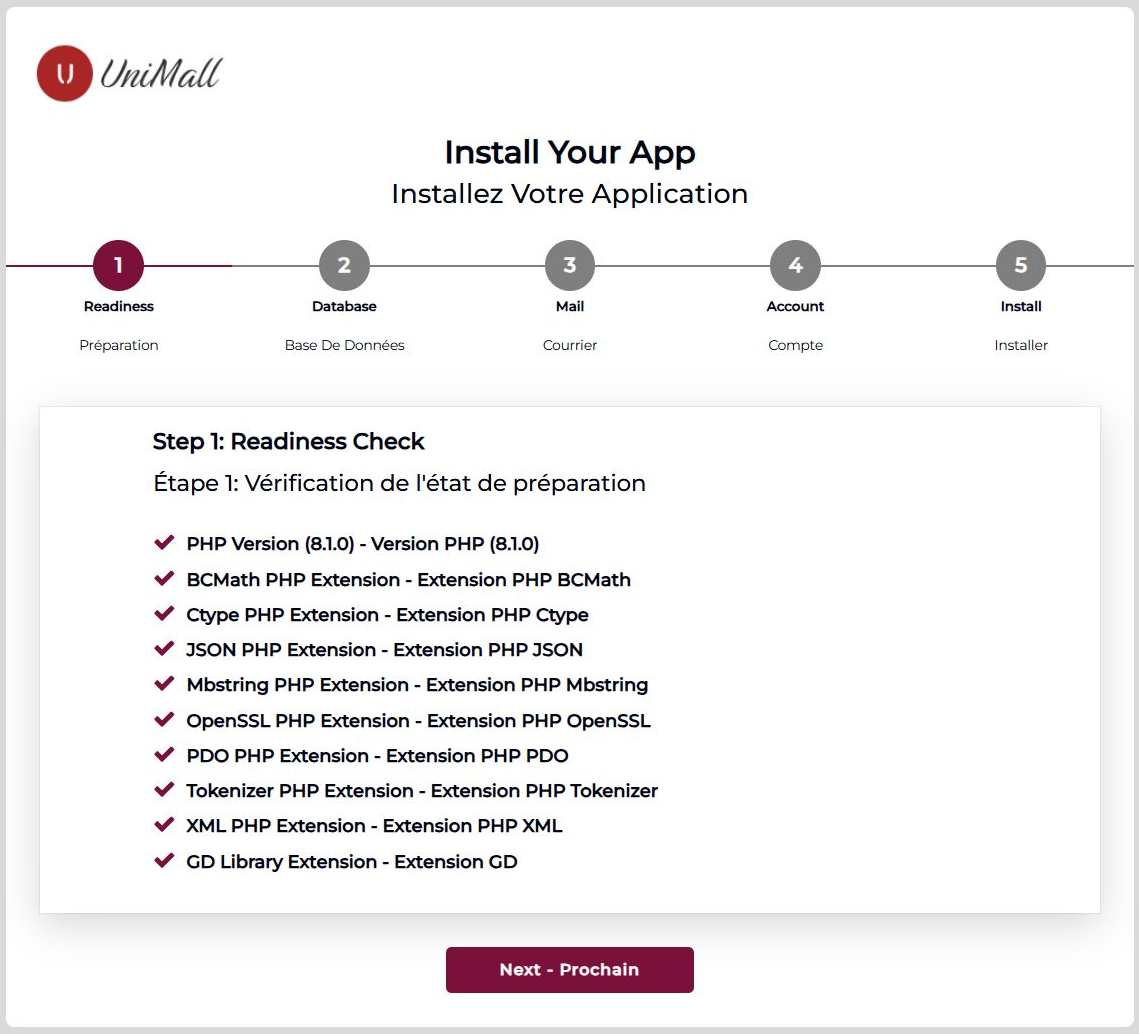
Task: Click the Next - Prochain button
Action: coord(570,970)
